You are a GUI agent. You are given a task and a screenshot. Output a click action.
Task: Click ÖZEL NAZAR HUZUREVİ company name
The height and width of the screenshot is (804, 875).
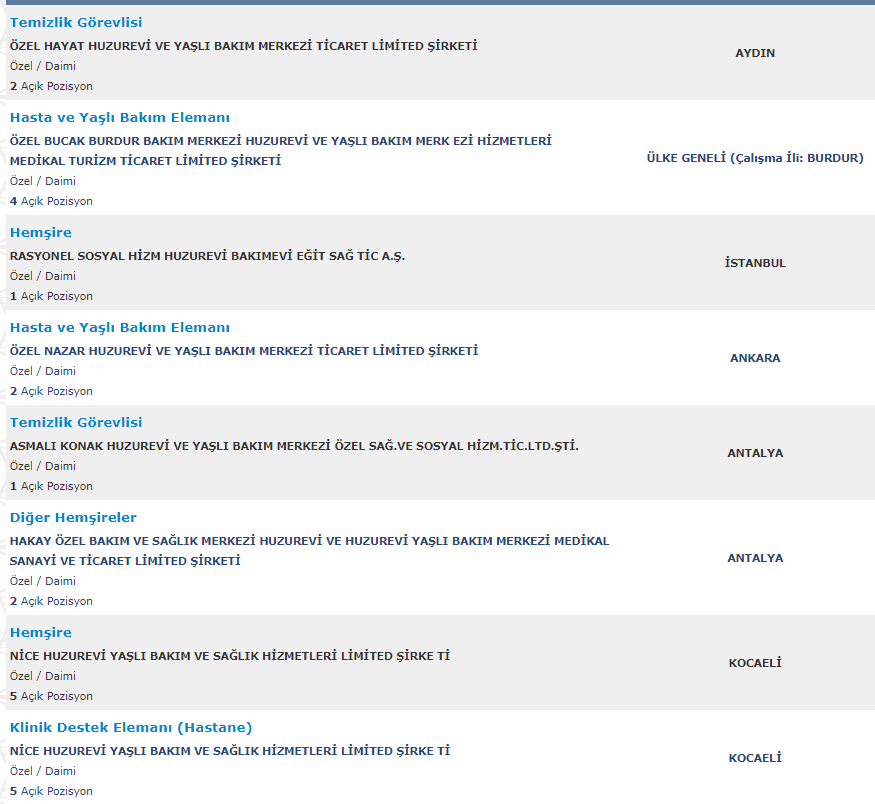coord(244,351)
